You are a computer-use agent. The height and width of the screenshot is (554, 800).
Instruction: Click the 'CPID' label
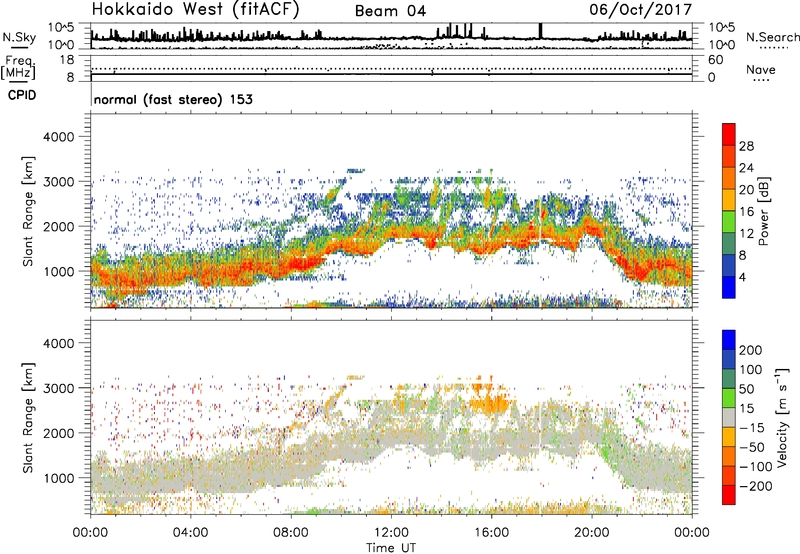point(22,95)
